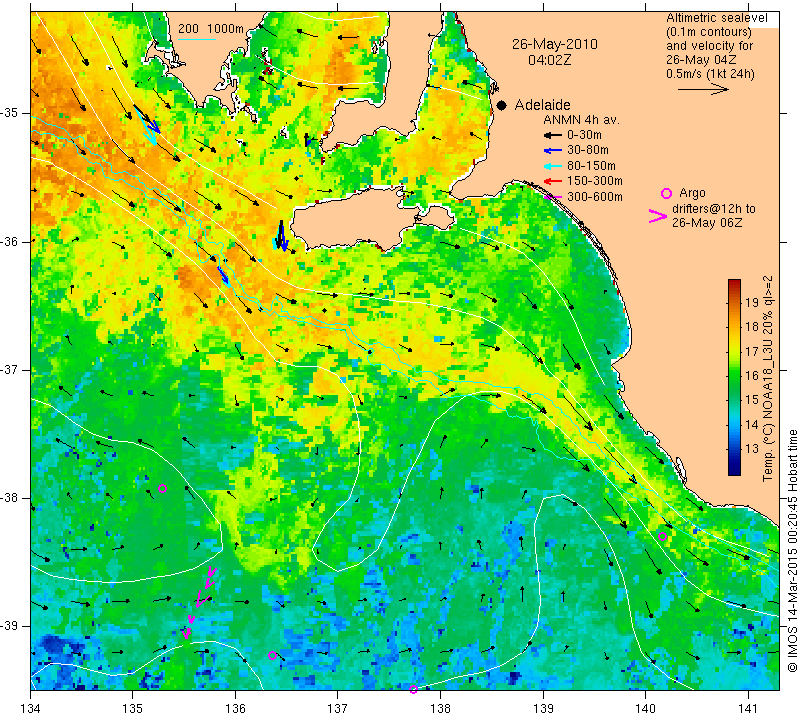Click latitude axis label -37

pos(10,369)
